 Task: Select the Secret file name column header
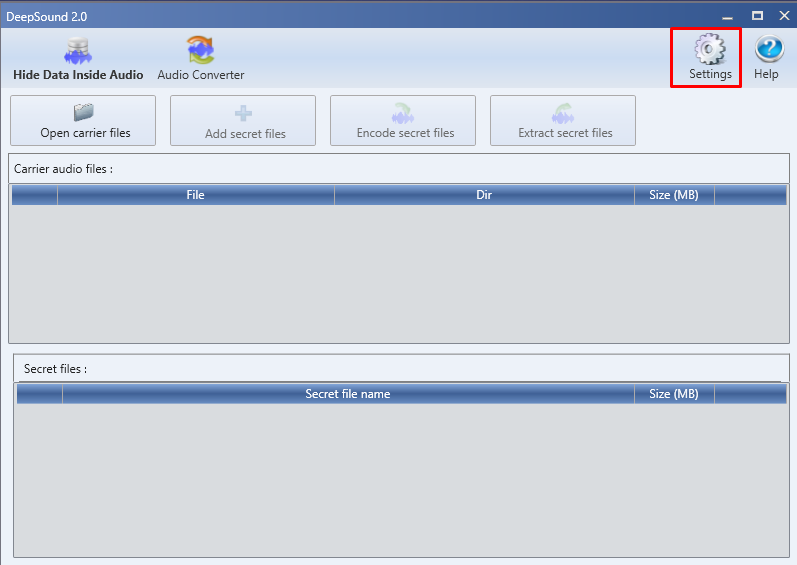coord(348,394)
